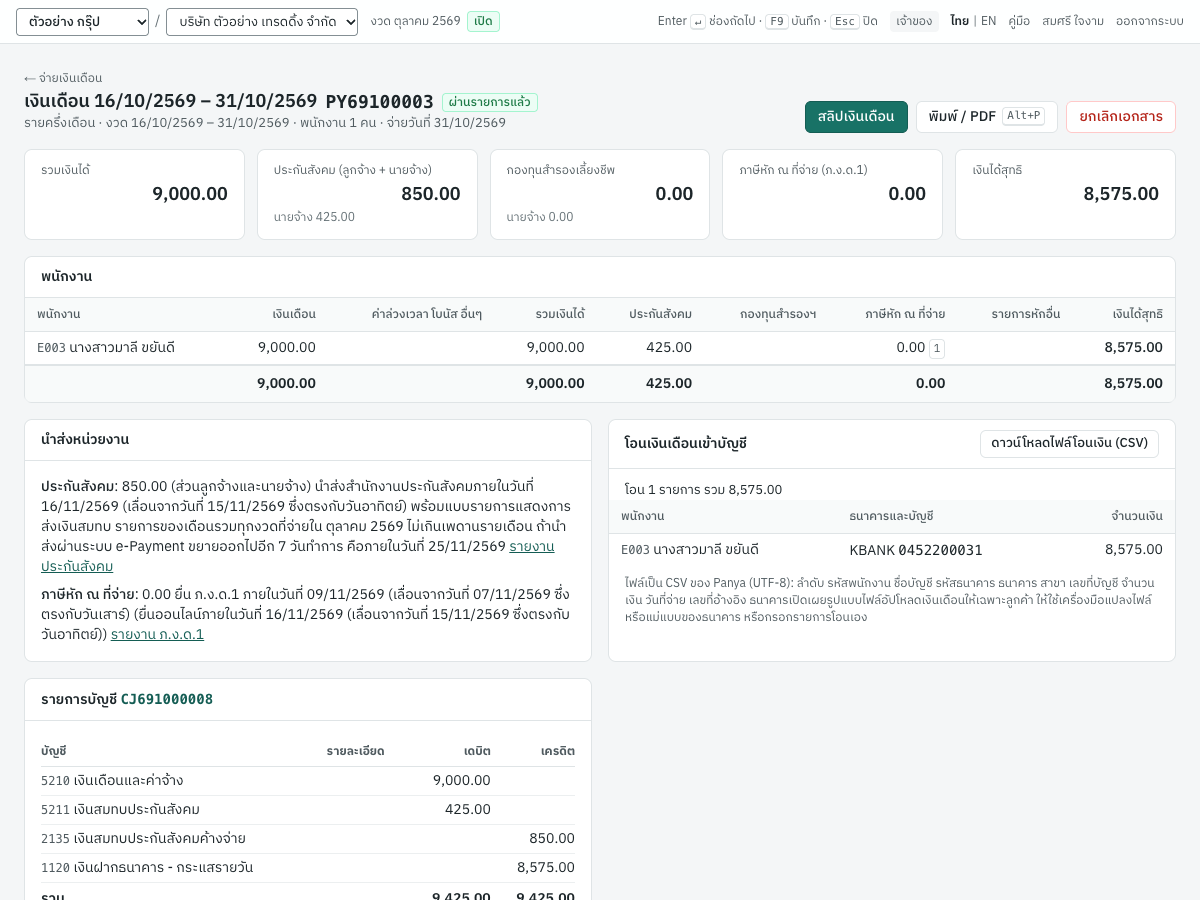Select E003 นางสาวมาลี ขยันดี in the bank transfer table

point(690,550)
